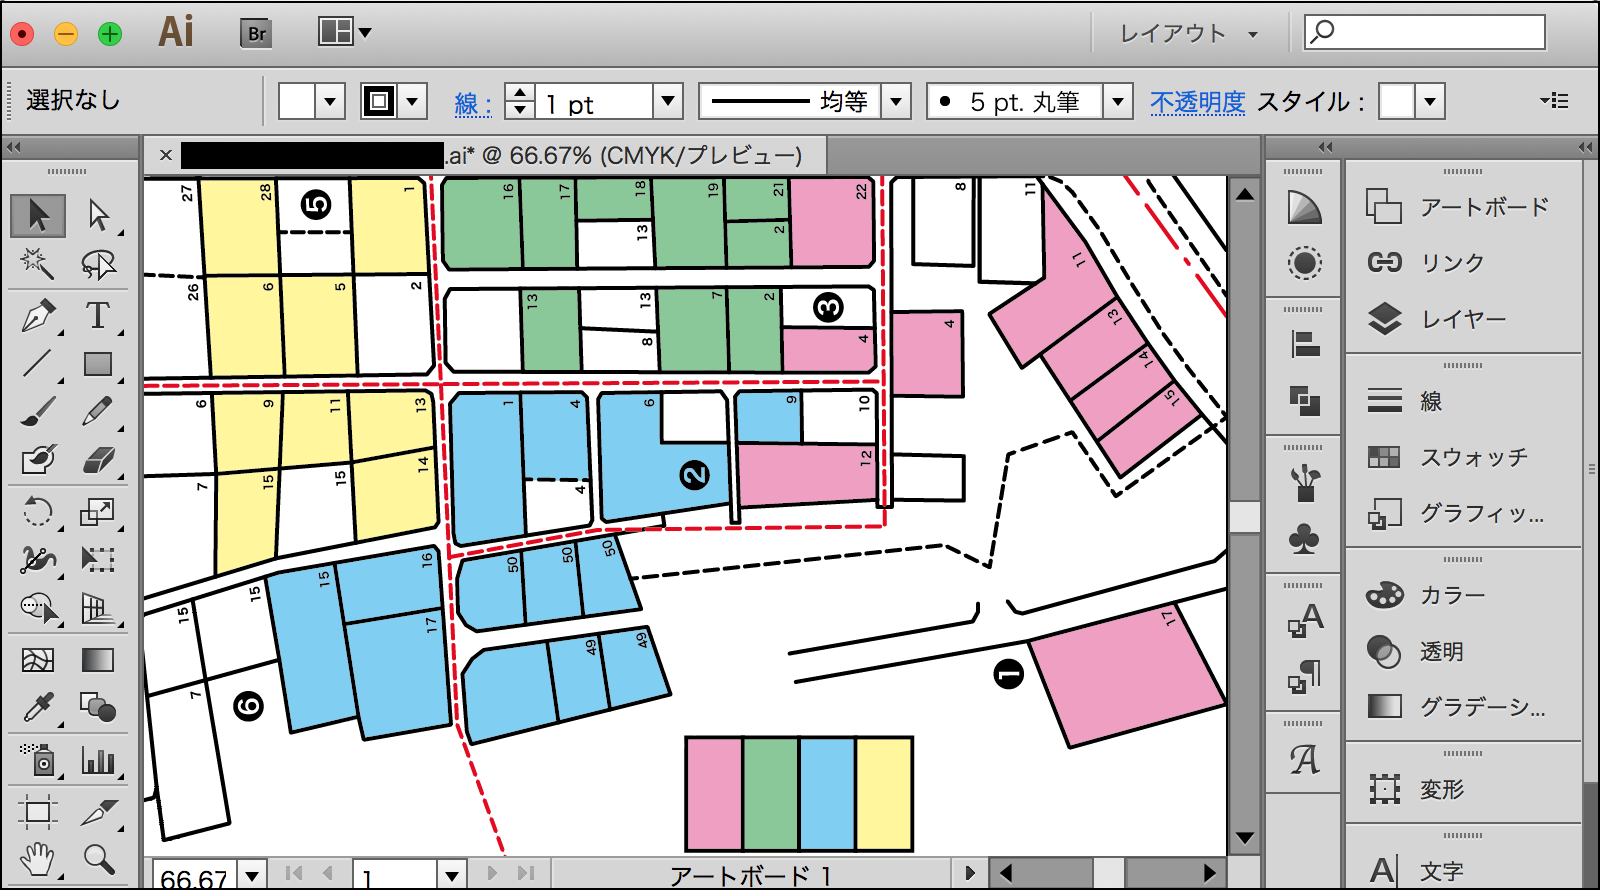1600x890 pixels.
Task: Open the レイヤー panel
Action: (1463, 319)
